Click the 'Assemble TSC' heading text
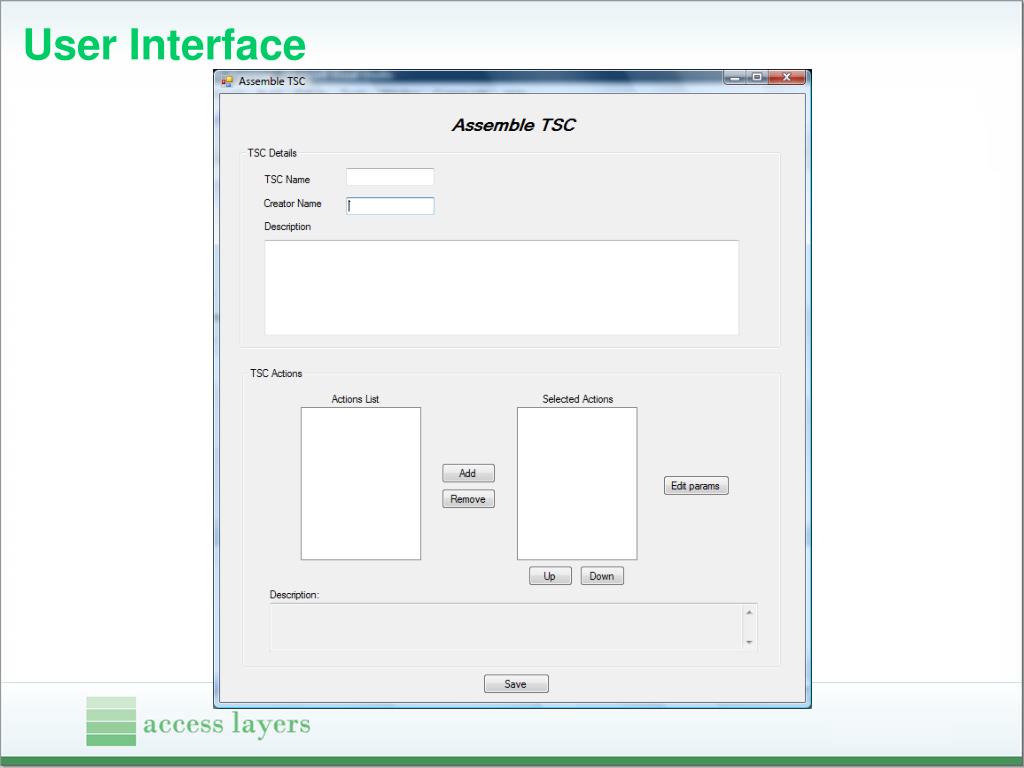The height and width of the screenshot is (768, 1024). (x=513, y=125)
